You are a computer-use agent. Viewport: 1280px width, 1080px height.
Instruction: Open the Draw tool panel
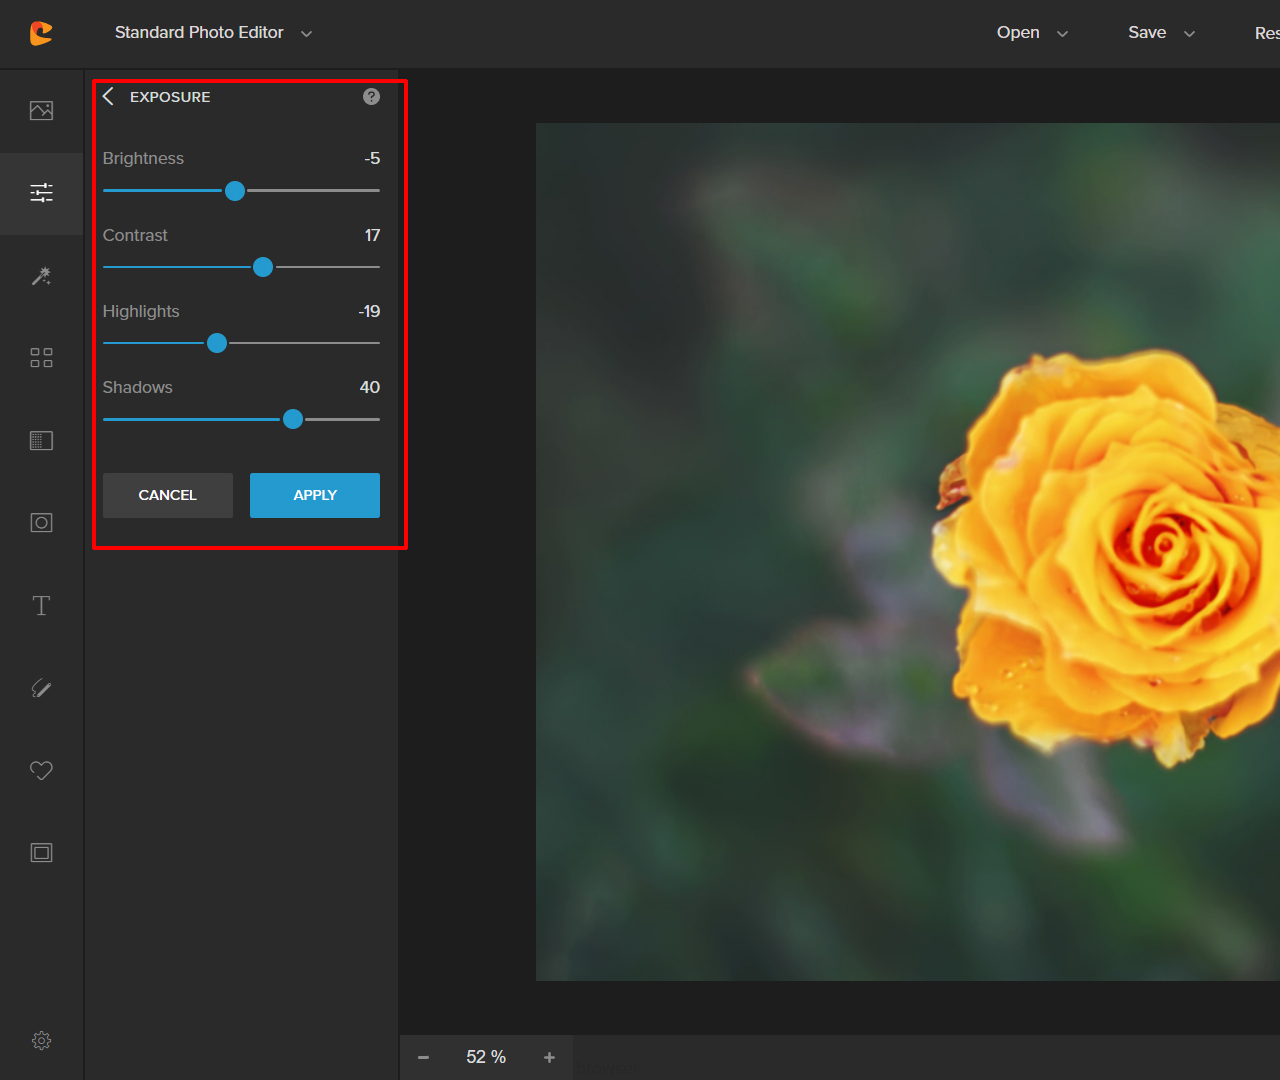[x=41, y=688]
